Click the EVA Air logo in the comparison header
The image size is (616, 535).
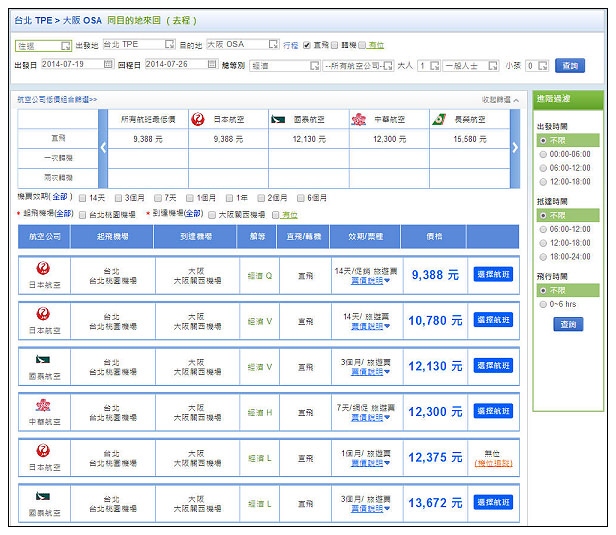point(438,119)
